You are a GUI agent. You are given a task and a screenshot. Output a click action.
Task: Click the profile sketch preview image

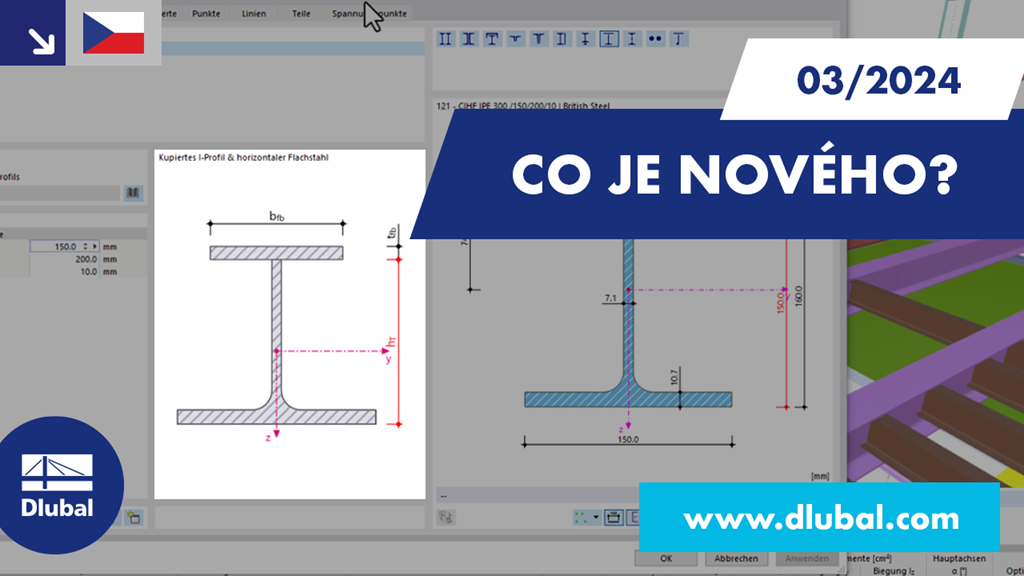click(289, 325)
